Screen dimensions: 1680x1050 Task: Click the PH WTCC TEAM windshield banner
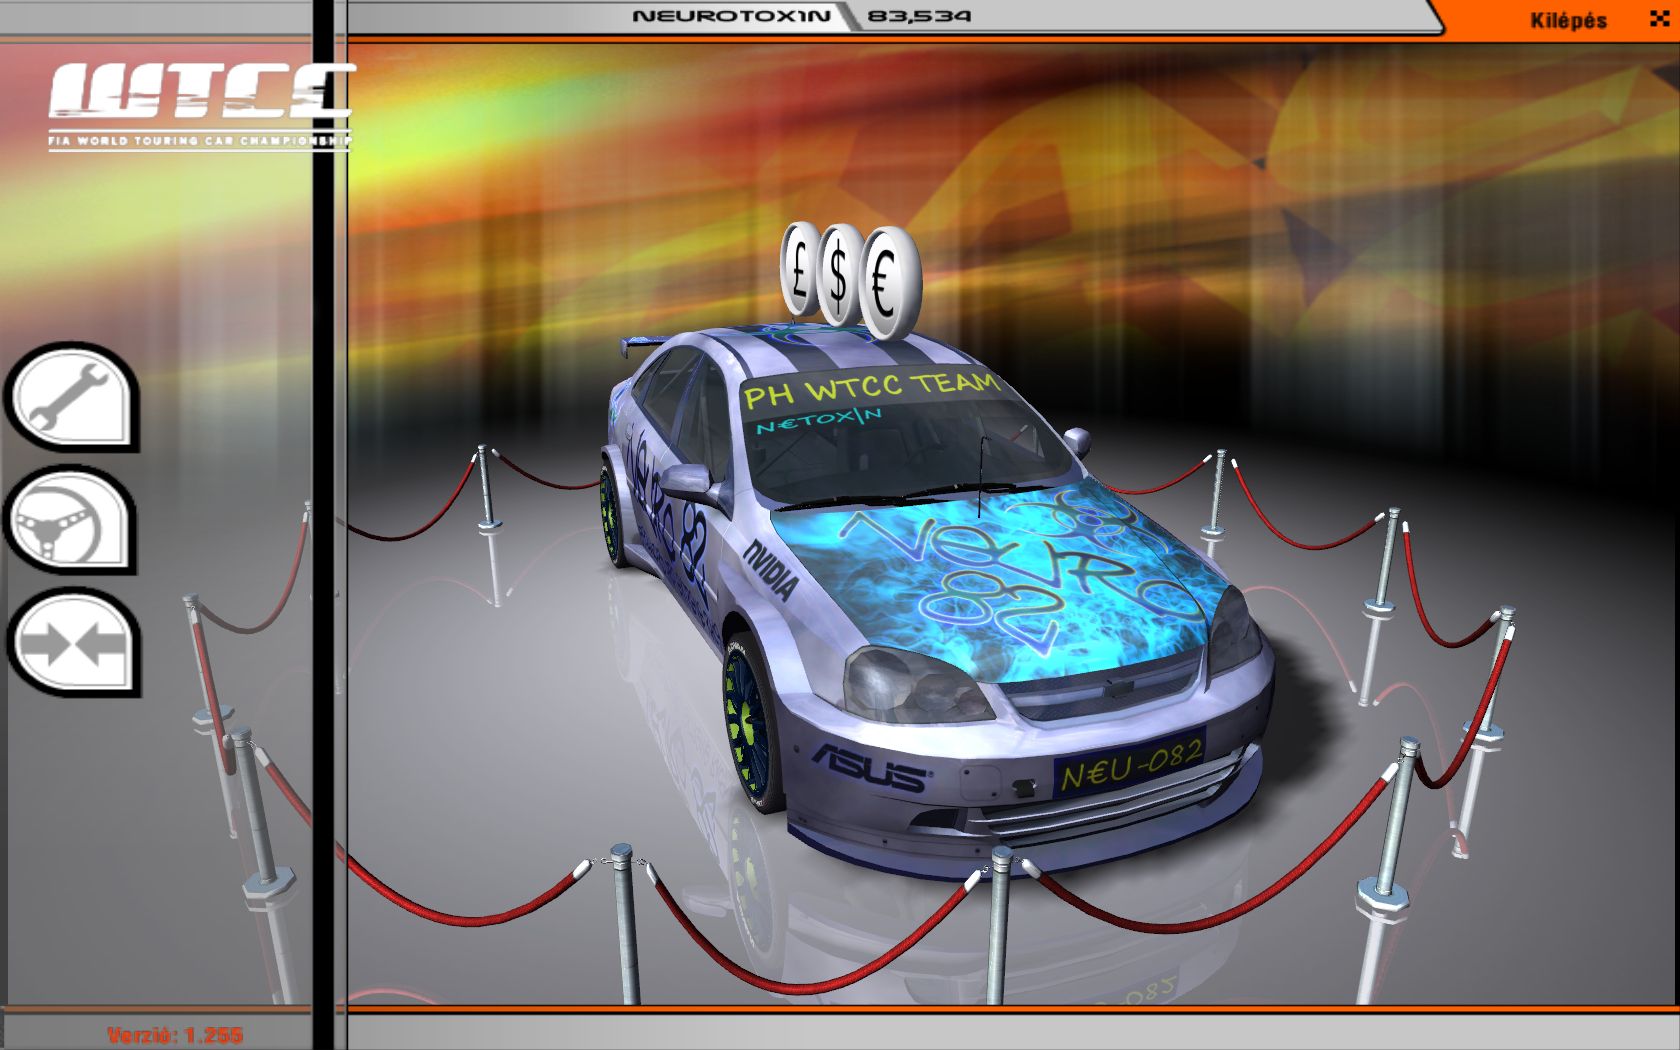[x=870, y=387]
